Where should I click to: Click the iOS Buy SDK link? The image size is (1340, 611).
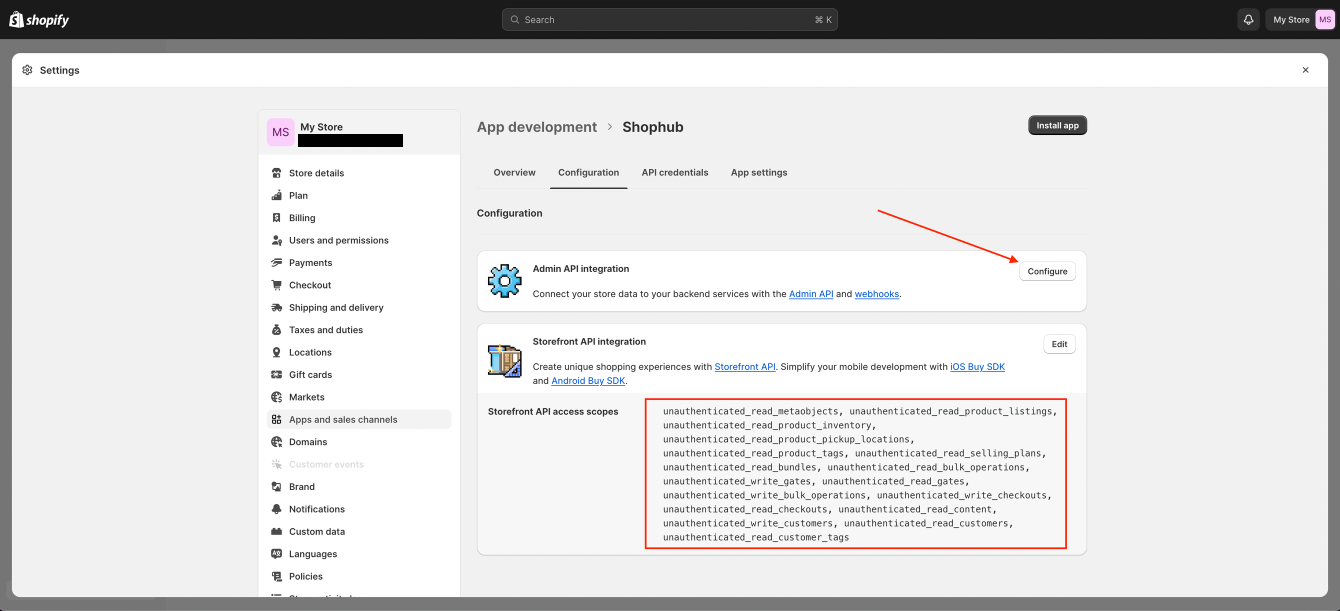977,366
